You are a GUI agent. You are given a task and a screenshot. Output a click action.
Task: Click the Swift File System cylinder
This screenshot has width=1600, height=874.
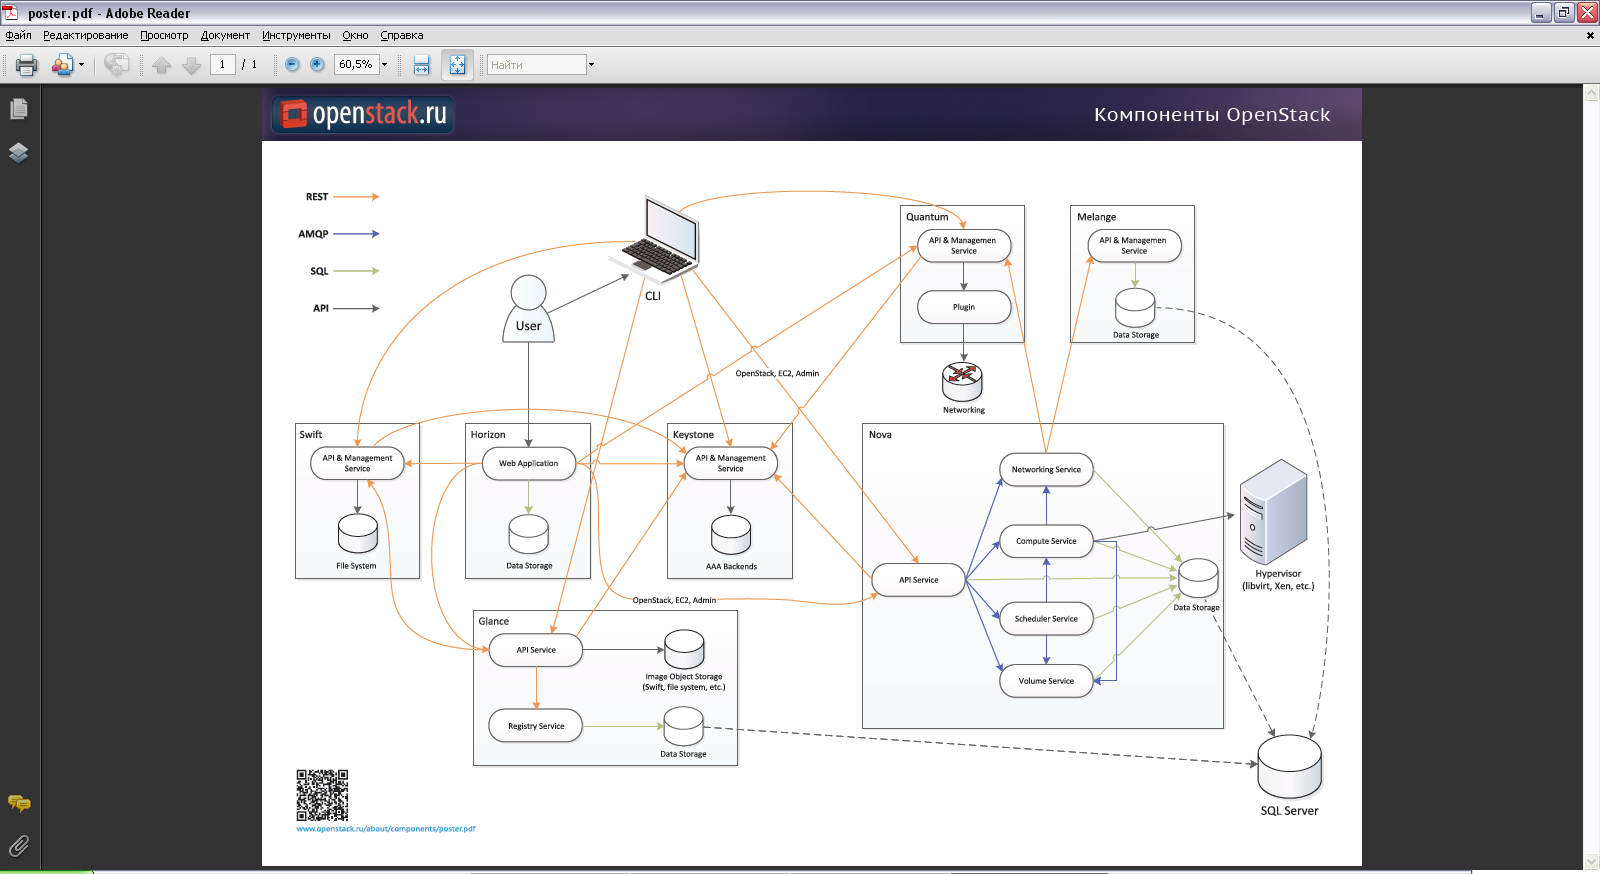[358, 534]
